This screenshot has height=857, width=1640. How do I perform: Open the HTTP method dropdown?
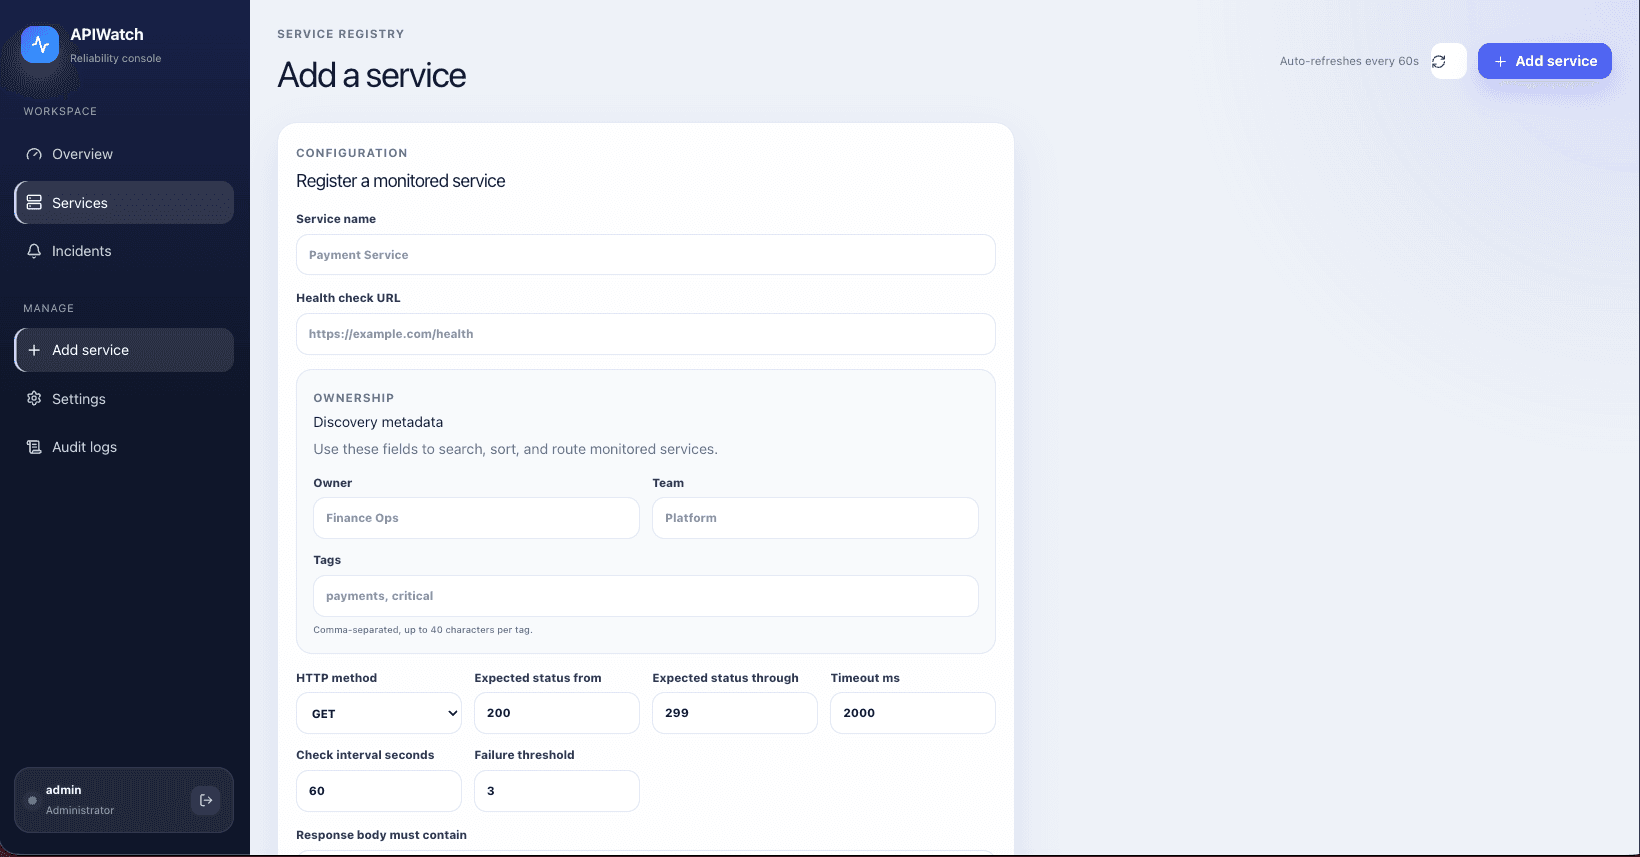pyautogui.click(x=379, y=713)
